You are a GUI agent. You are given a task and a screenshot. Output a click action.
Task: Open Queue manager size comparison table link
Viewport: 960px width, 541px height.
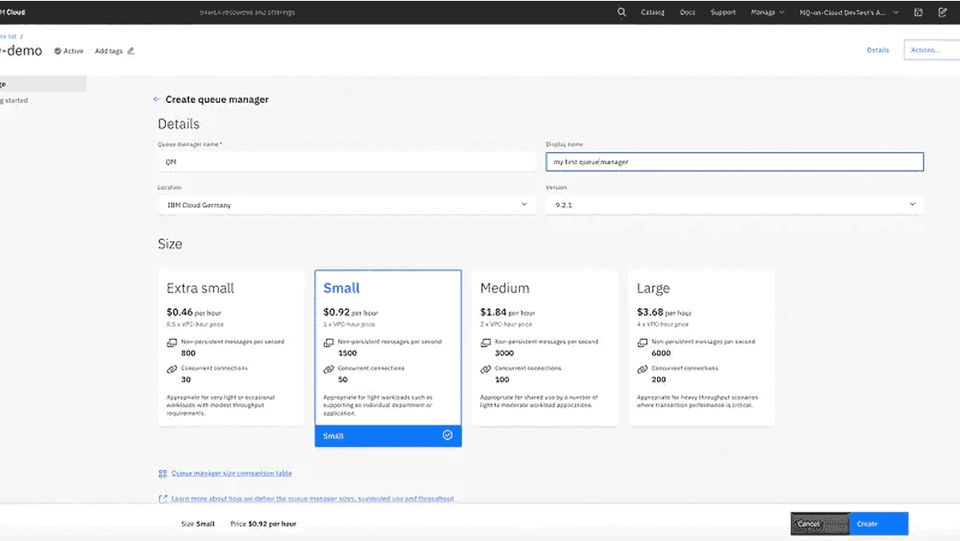coord(231,473)
